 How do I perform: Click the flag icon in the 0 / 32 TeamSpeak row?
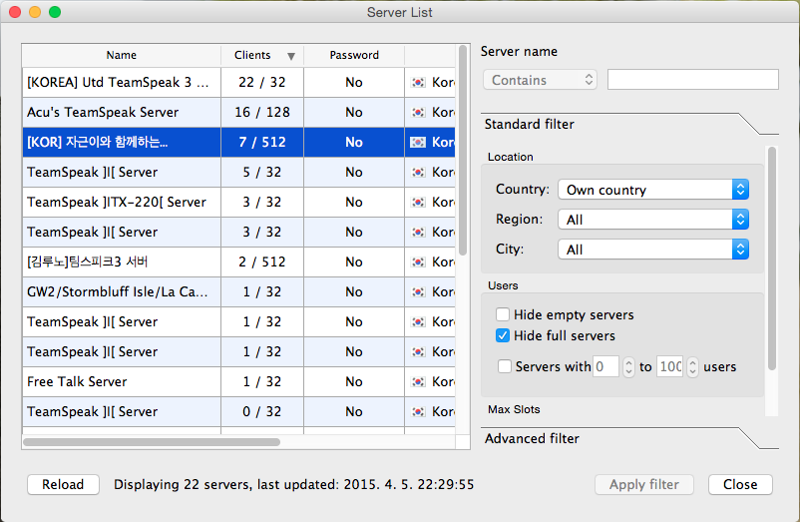[x=418, y=411]
